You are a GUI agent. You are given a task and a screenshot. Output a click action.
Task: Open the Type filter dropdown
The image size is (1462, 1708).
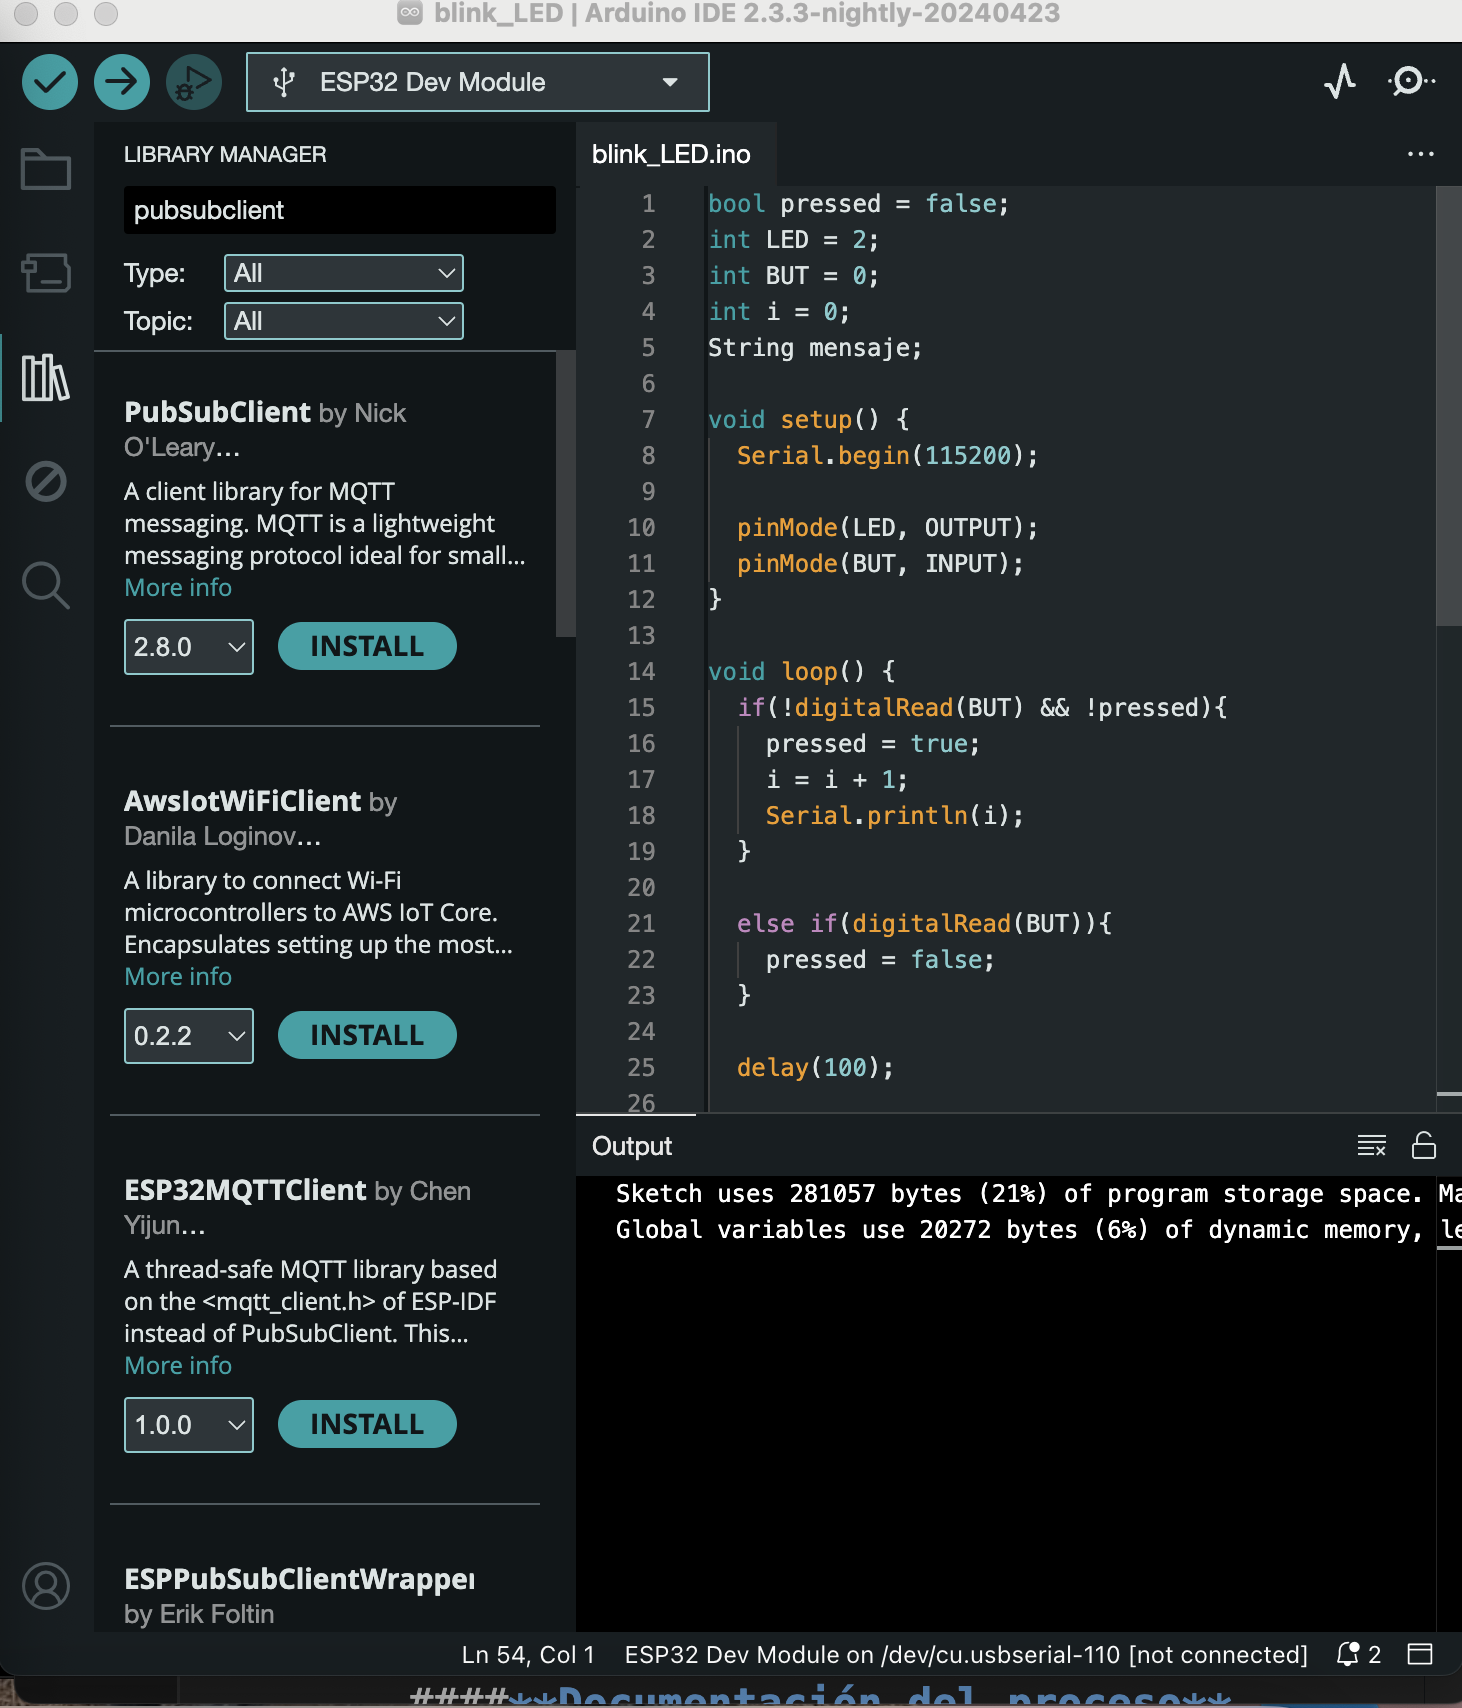[343, 273]
